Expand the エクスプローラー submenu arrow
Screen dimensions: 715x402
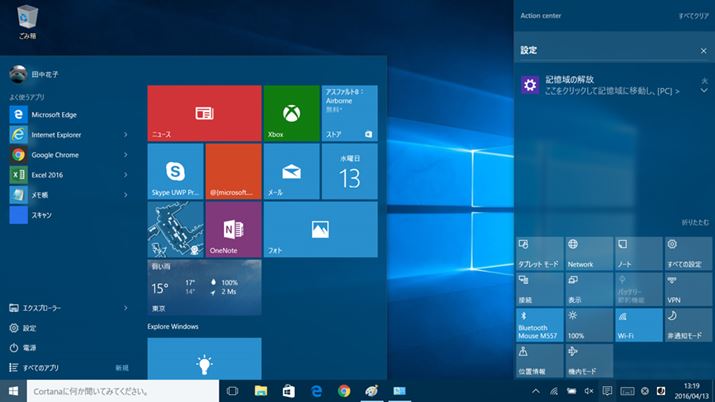(x=126, y=308)
